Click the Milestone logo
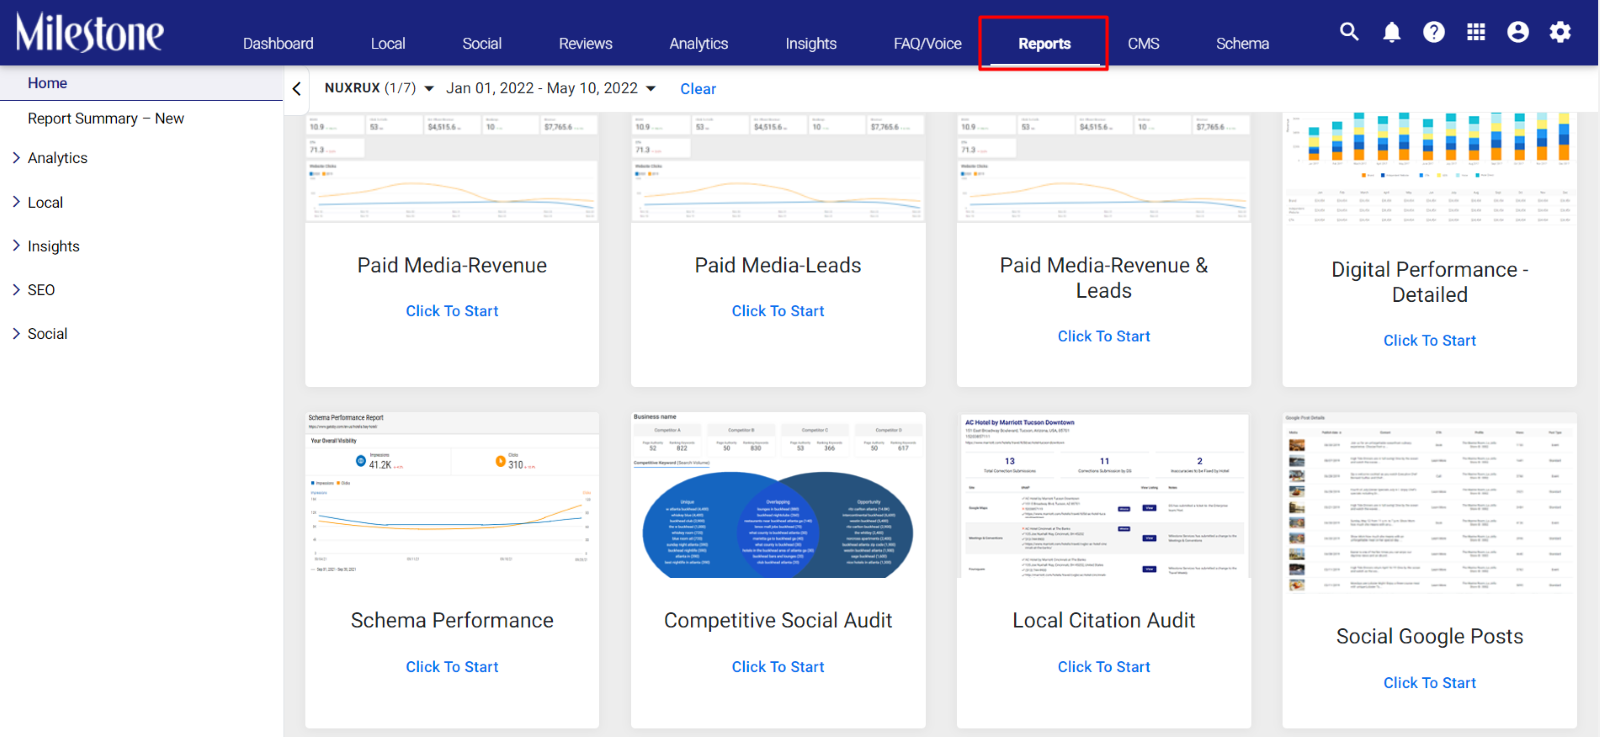The width and height of the screenshot is (1600, 737). (x=89, y=33)
